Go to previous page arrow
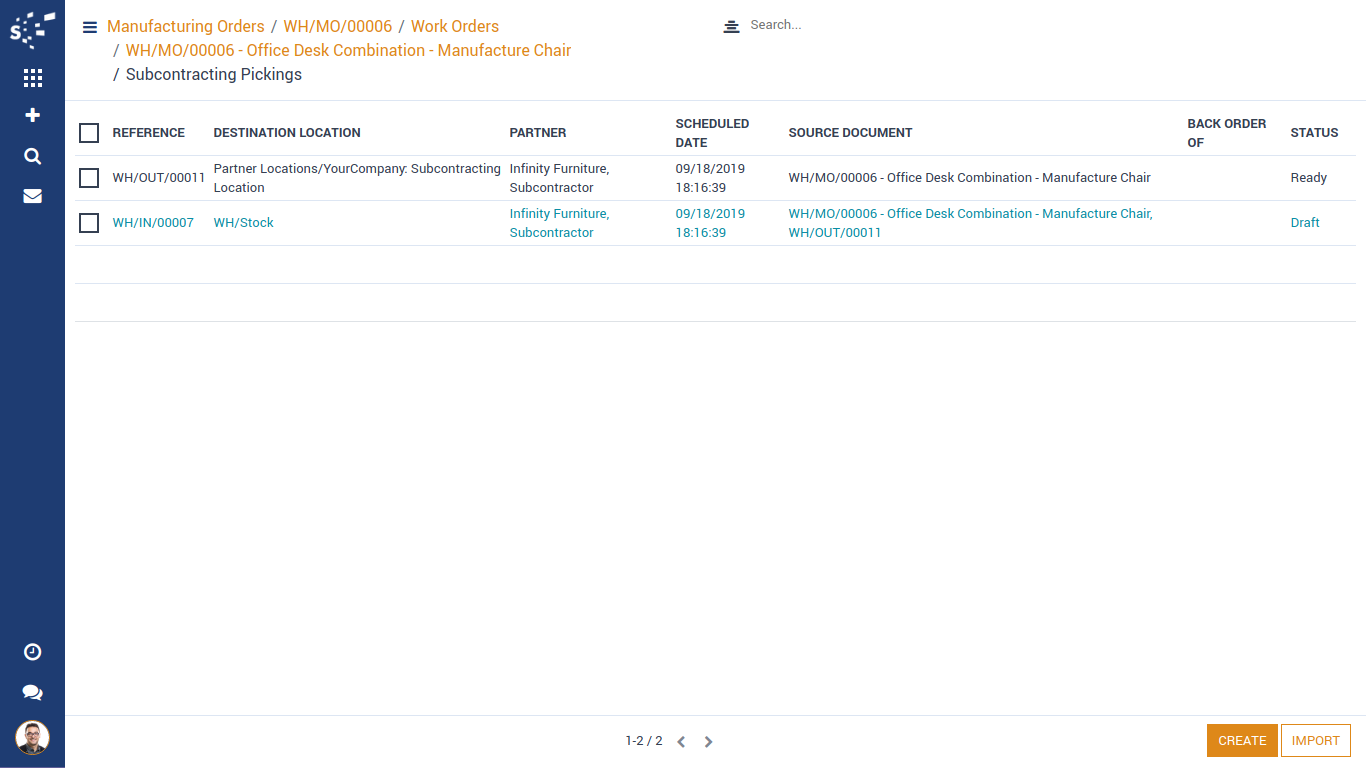This screenshot has width=1366, height=768. point(681,742)
